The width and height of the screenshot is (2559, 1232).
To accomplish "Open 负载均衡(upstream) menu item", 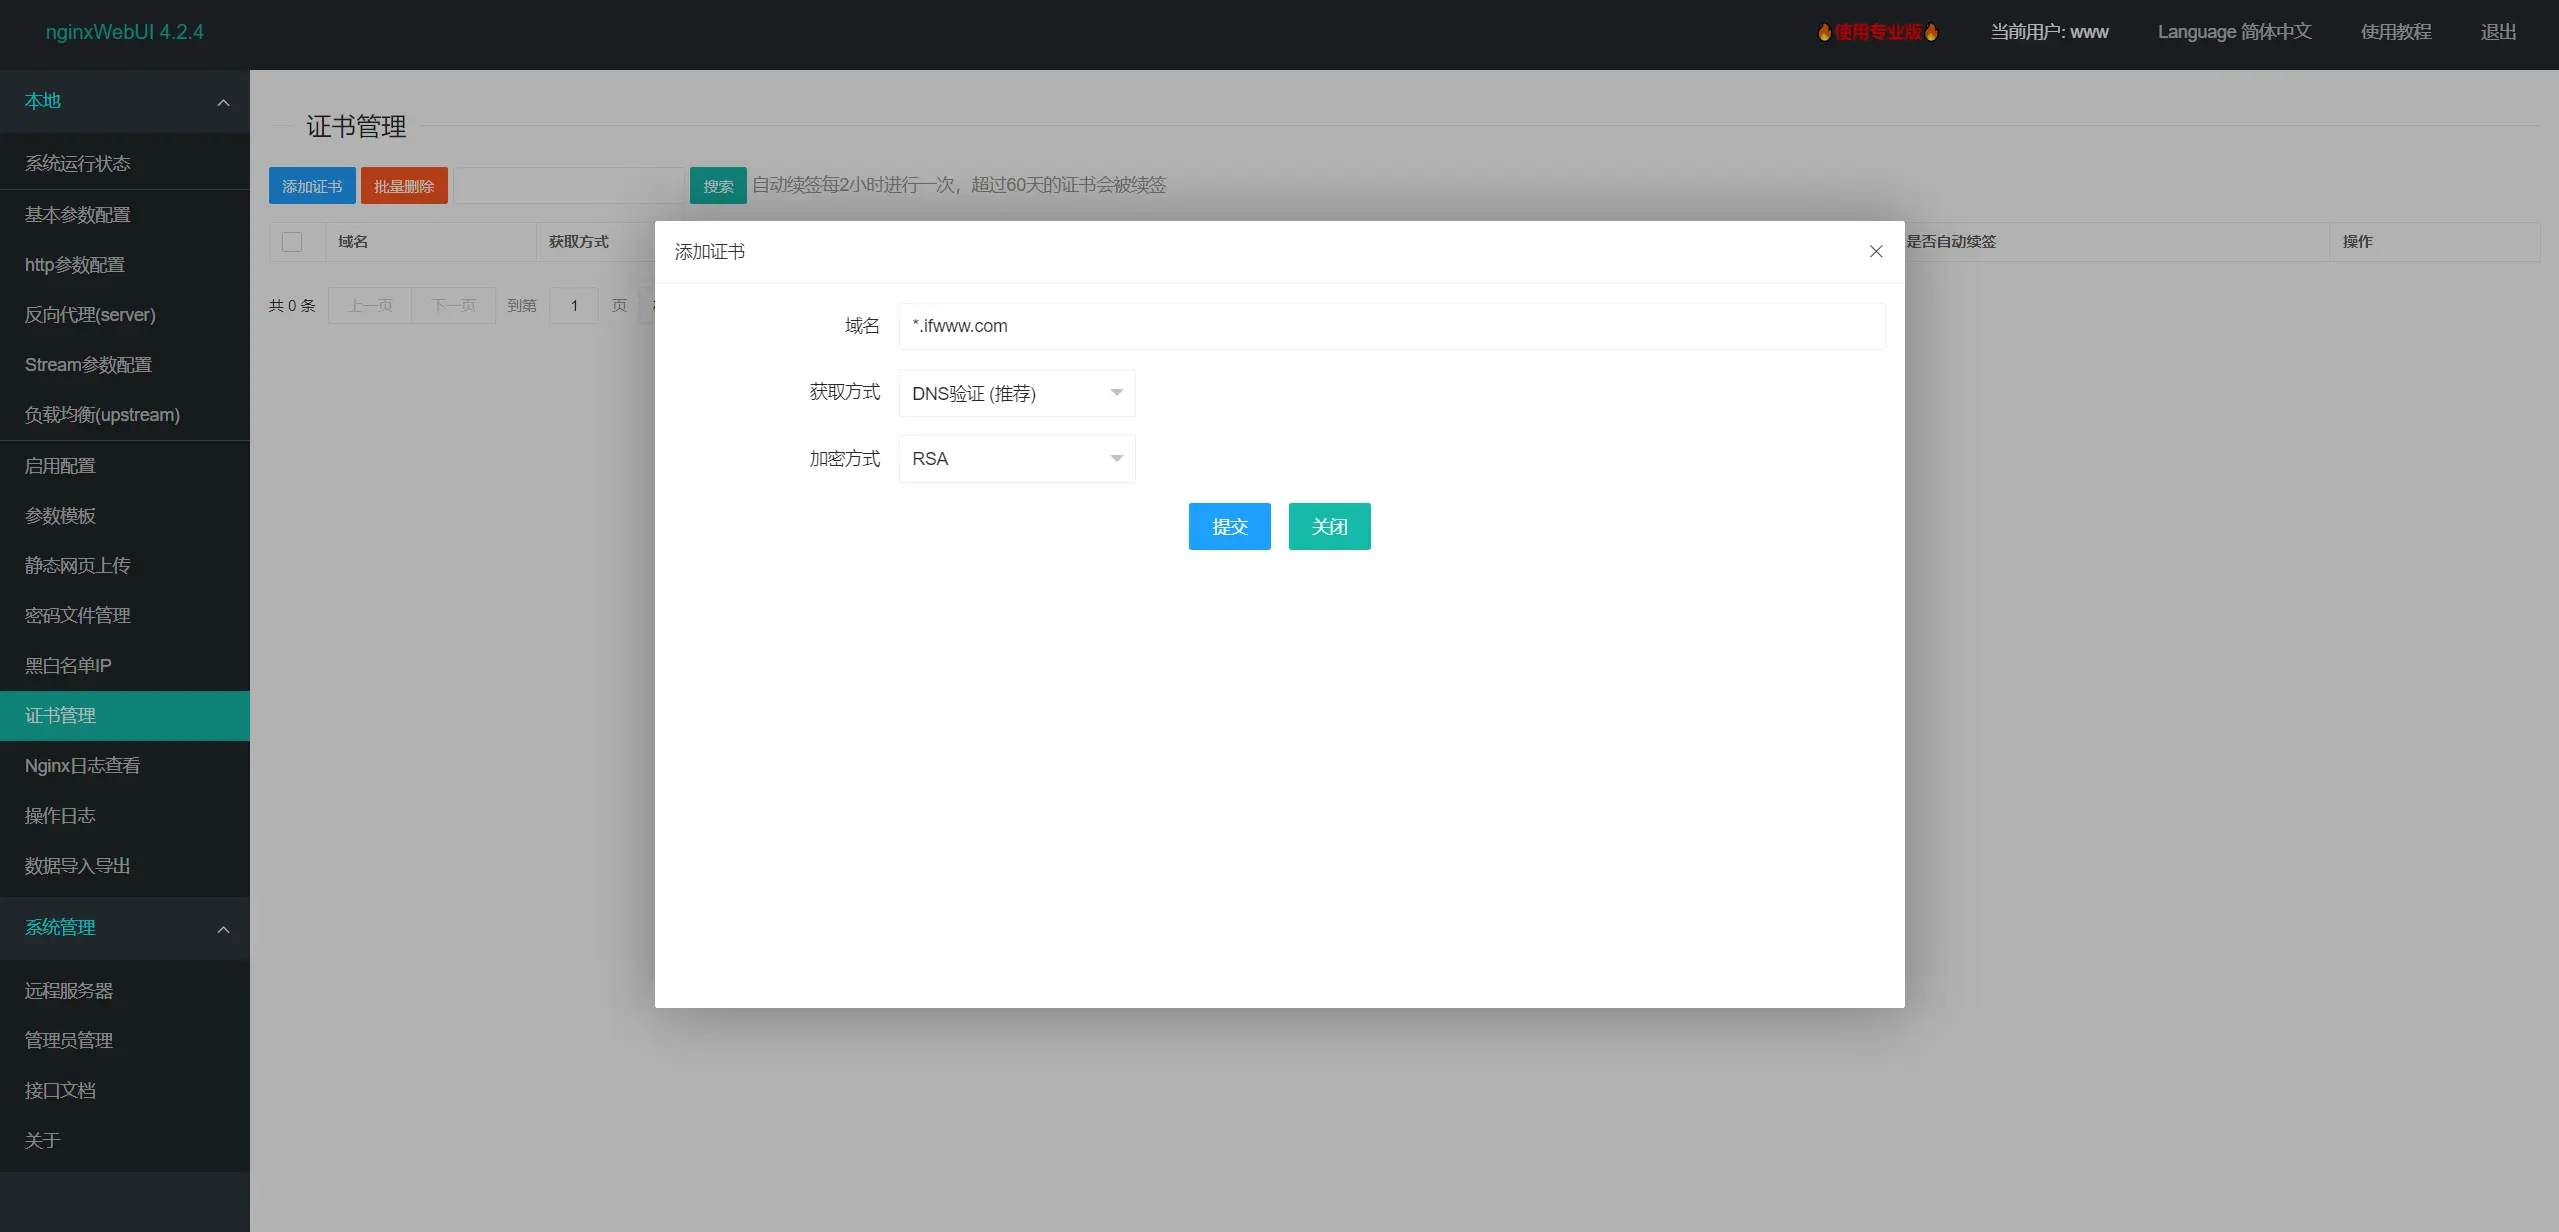I will [x=102, y=415].
